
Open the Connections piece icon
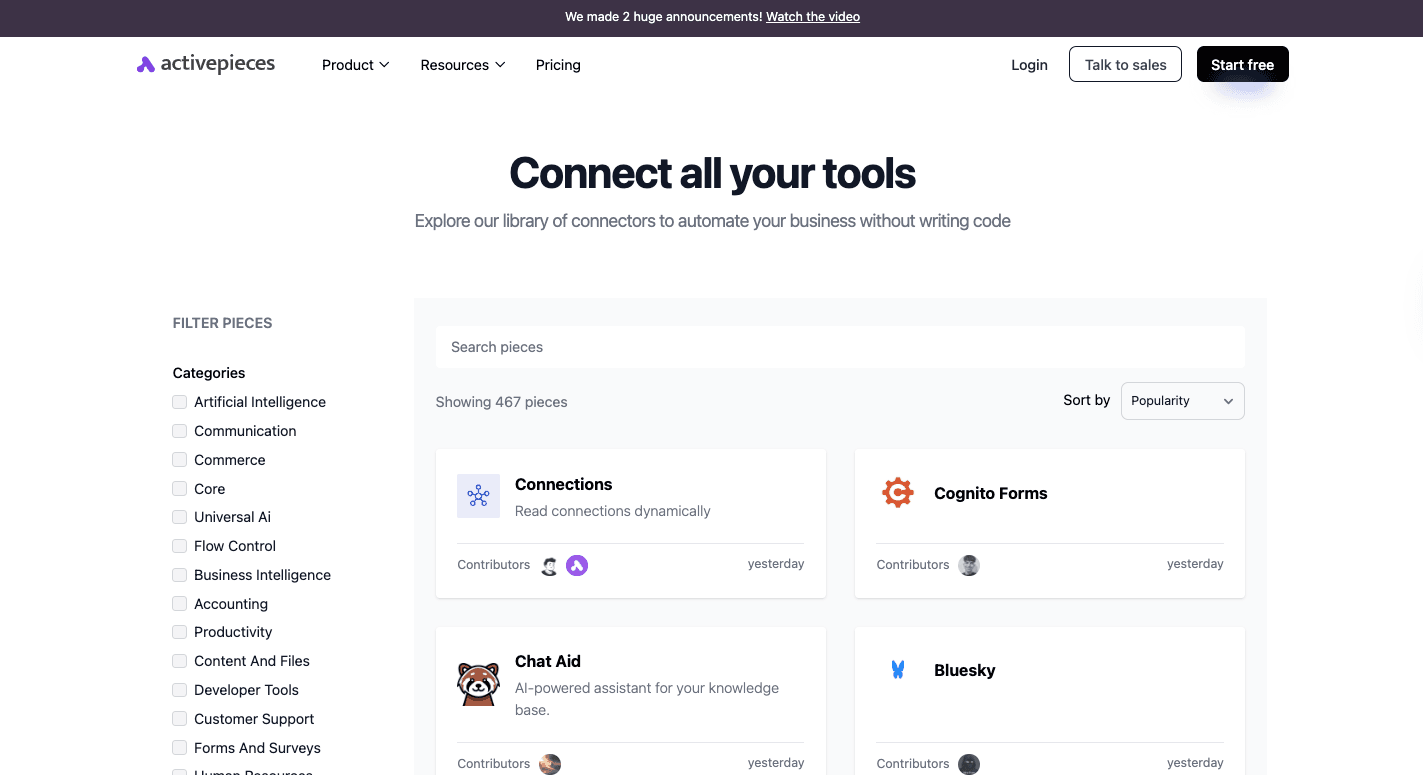click(478, 496)
